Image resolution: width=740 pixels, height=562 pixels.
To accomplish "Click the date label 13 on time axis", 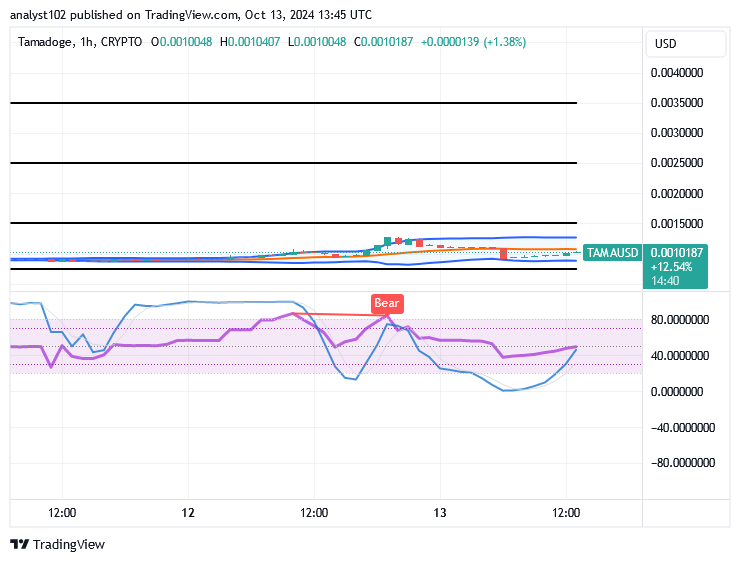I will pyautogui.click(x=440, y=512).
